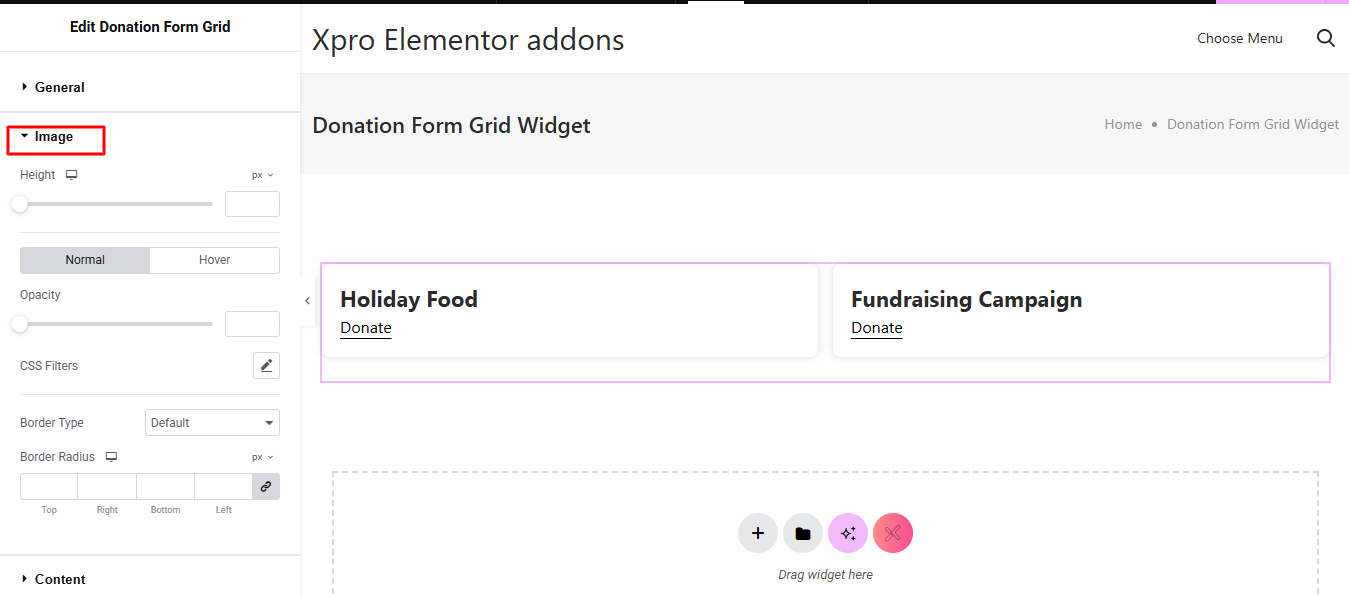Click the Home breadcrumb link

1123,125
